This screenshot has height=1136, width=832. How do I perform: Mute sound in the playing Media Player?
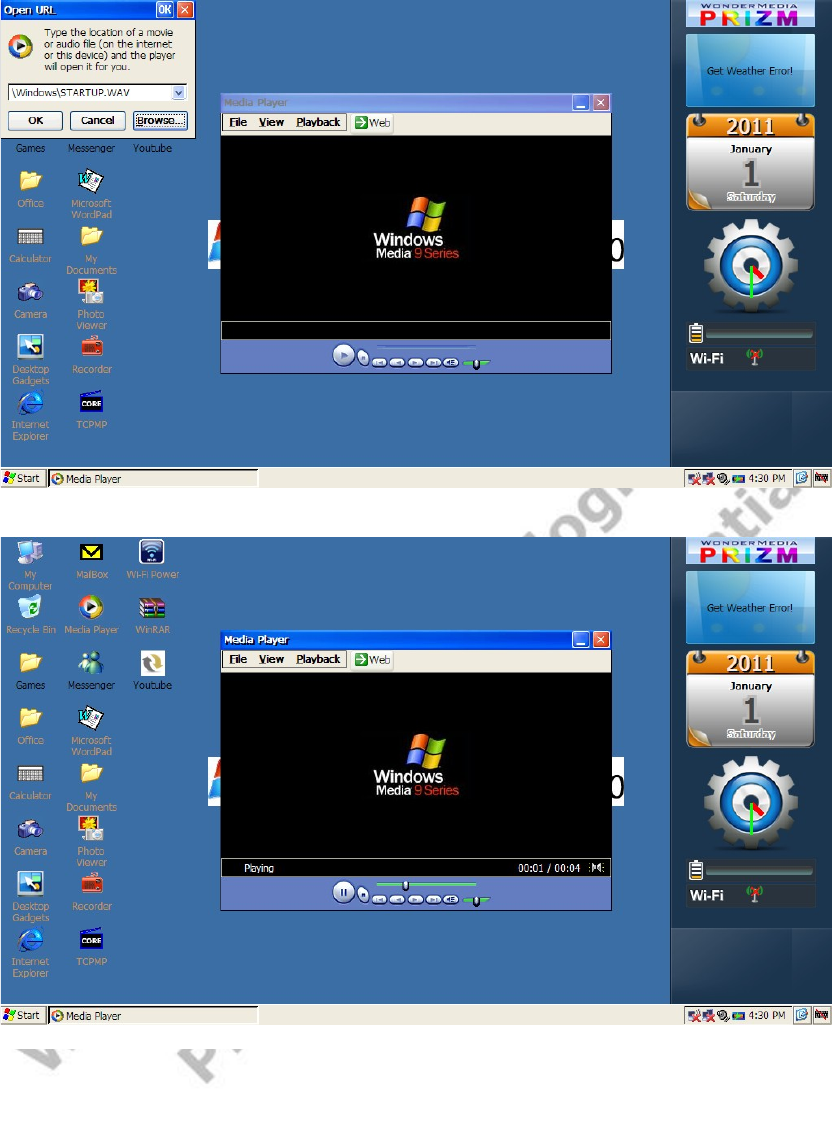(451, 900)
